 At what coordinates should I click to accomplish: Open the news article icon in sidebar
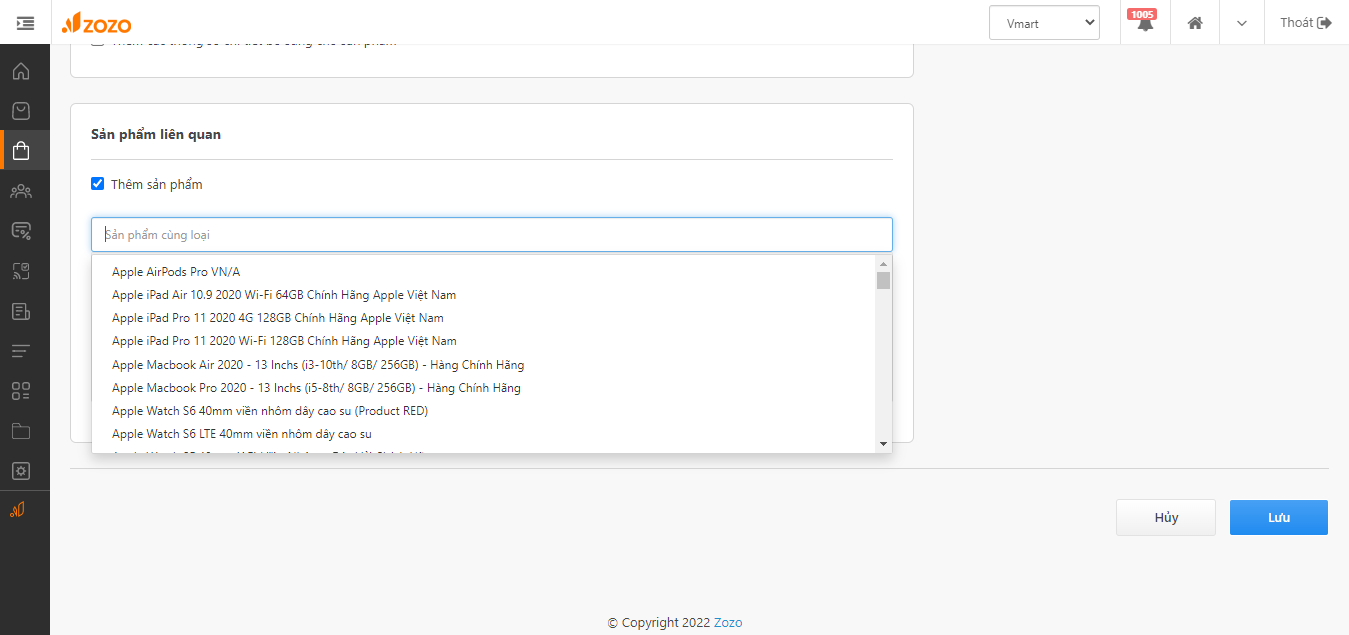tap(21, 311)
